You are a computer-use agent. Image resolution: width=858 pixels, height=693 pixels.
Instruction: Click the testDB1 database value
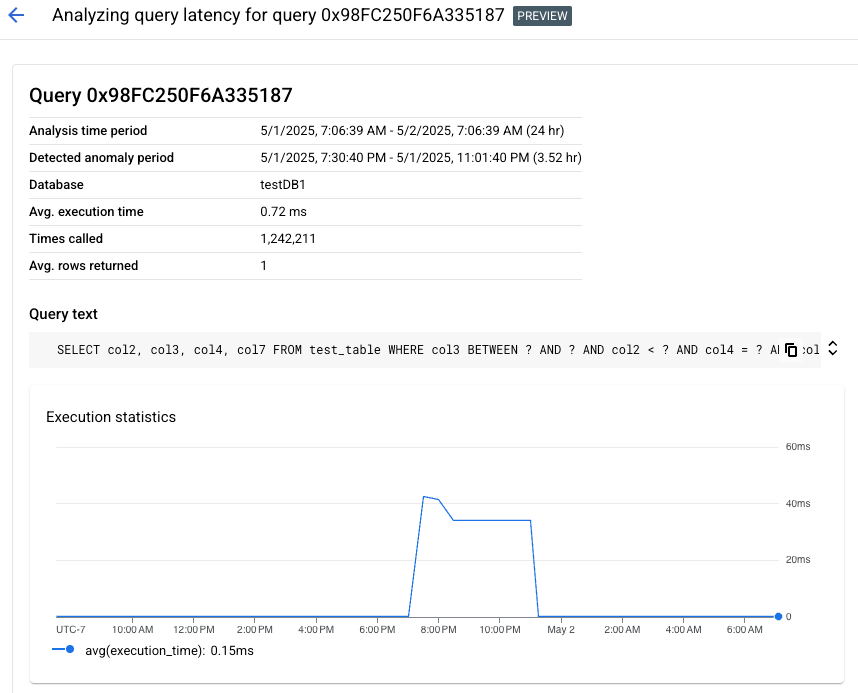point(279,184)
